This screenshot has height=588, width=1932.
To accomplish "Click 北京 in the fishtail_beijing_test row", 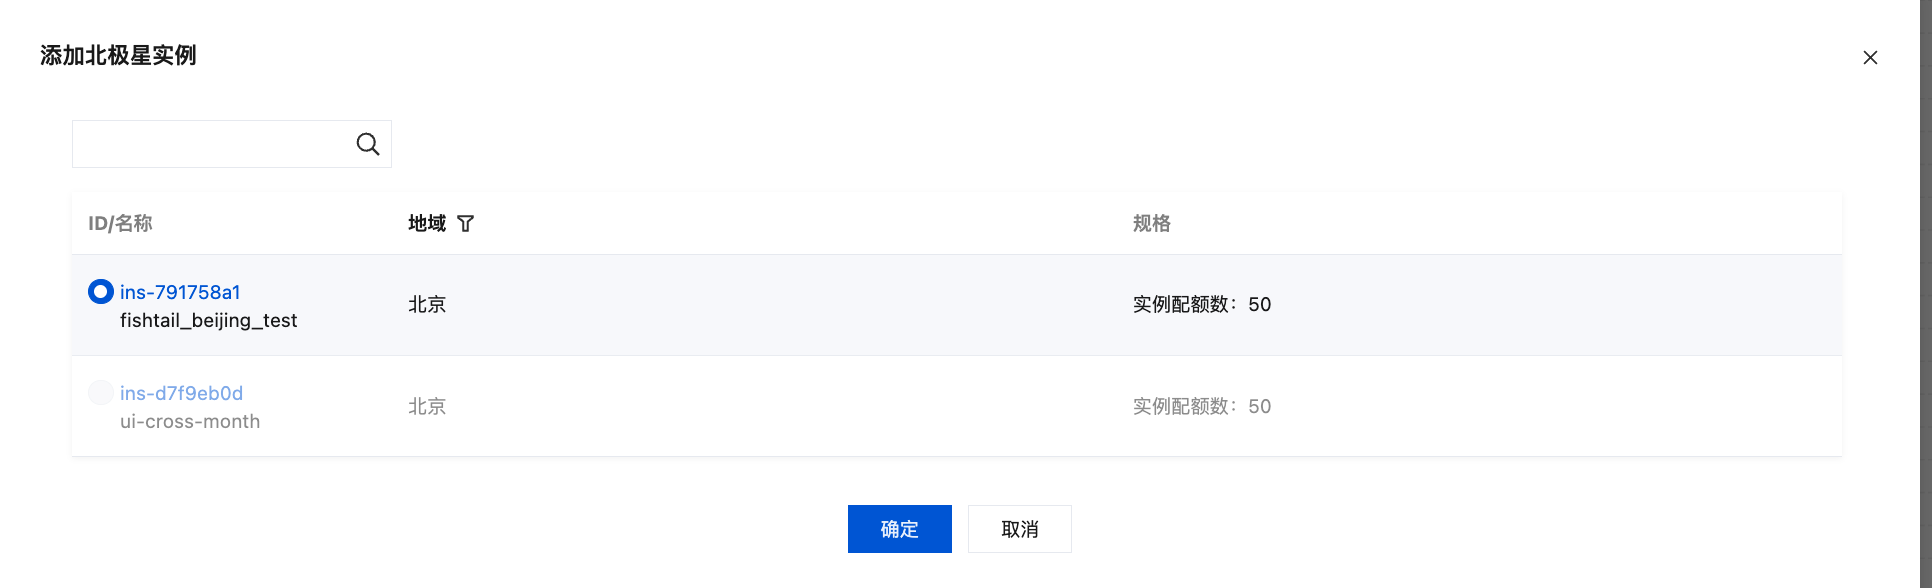I will pos(427,304).
